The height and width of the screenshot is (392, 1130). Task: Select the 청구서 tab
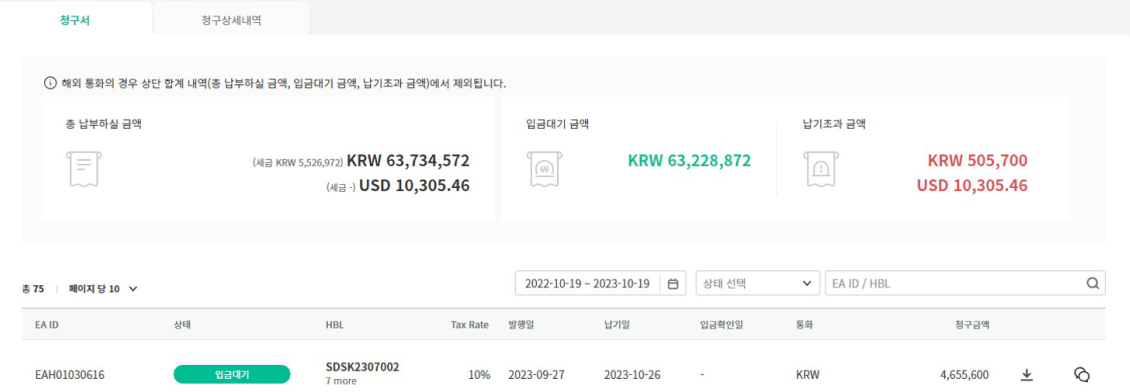coord(75,19)
